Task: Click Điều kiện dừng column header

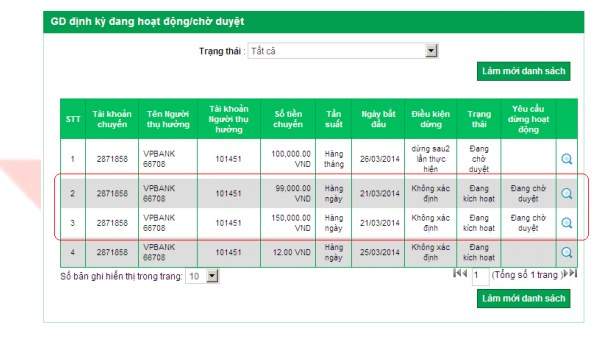Action: click(x=431, y=119)
